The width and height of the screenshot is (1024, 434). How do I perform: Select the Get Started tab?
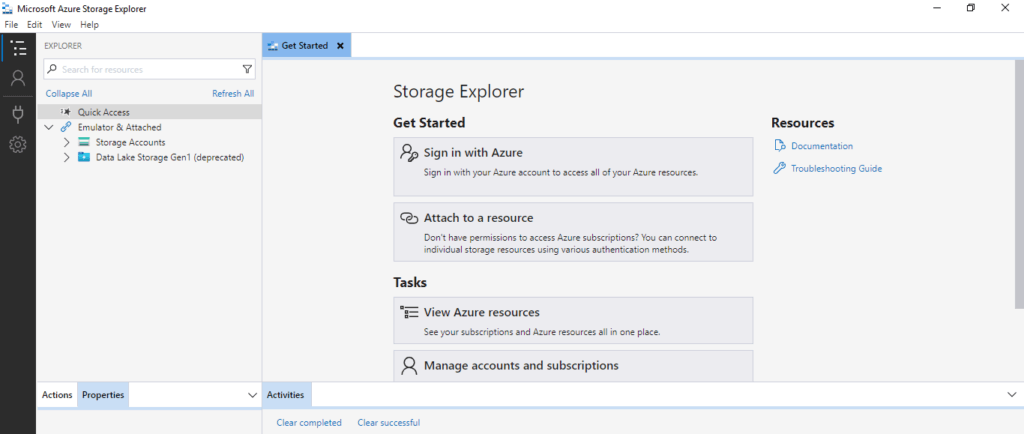pos(306,46)
